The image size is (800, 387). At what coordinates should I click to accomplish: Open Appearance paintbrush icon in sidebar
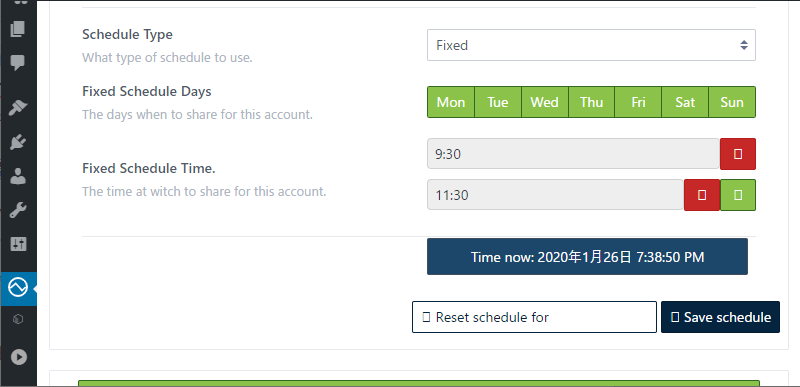(18, 108)
